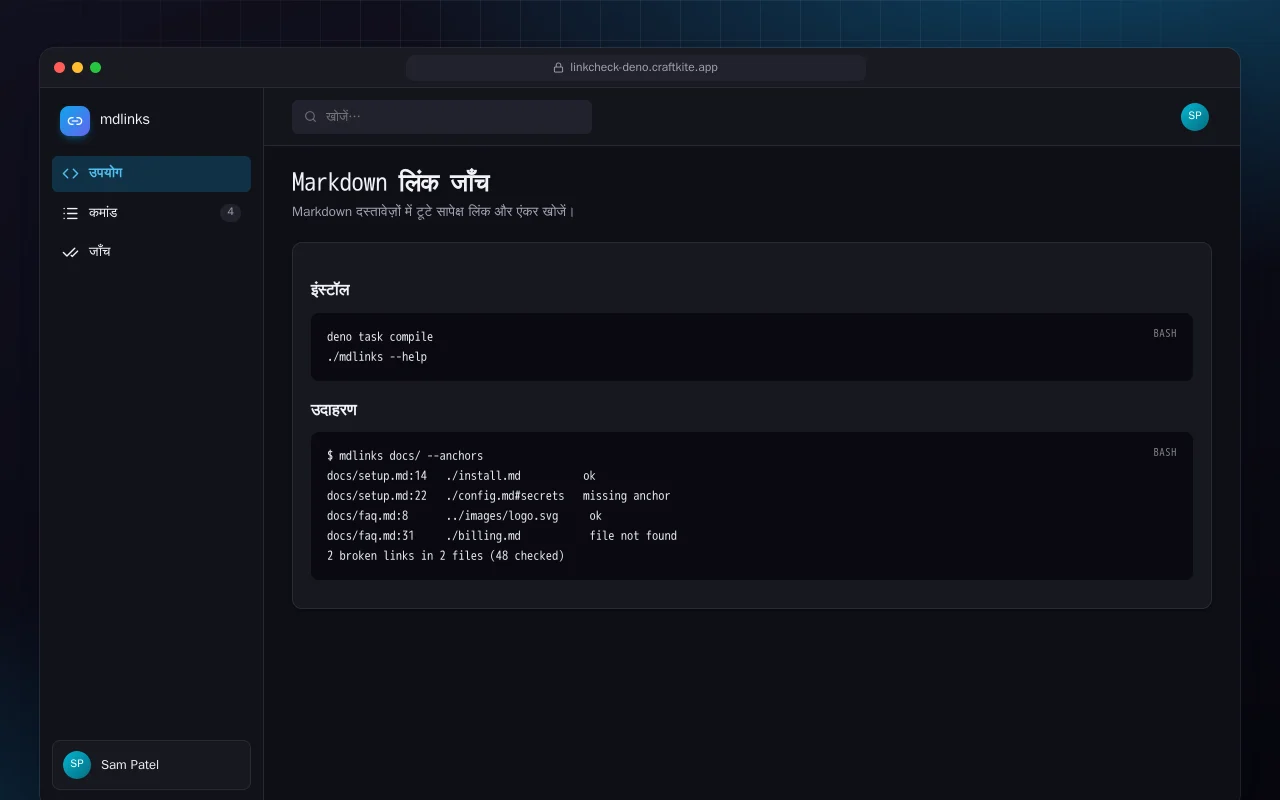Open the जाँच page
Viewport: 1280px width, 800px height.
pos(151,252)
